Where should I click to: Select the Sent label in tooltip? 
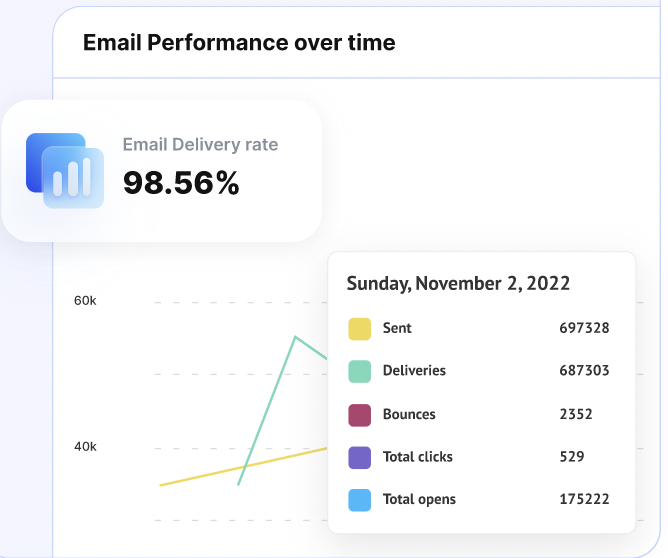tap(397, 328)
